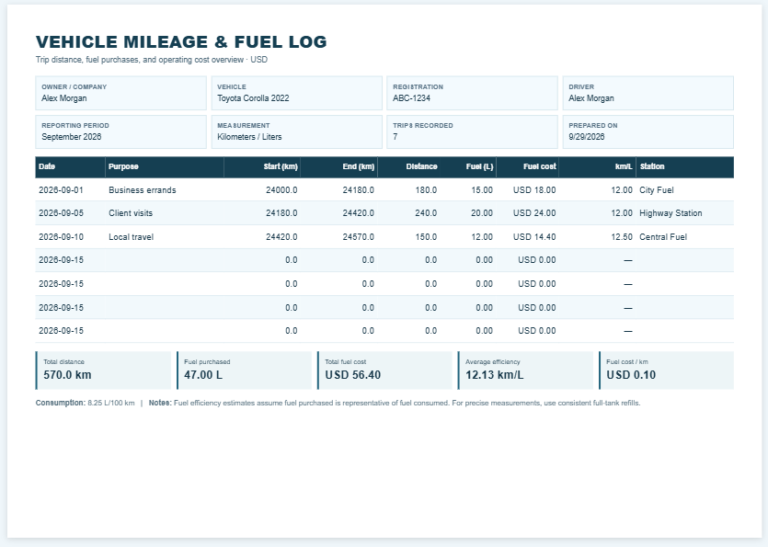Click the Total distance card 570.0 km
Image resolution: width=768 pixels, height=547 pixels.
click(103, 370)
